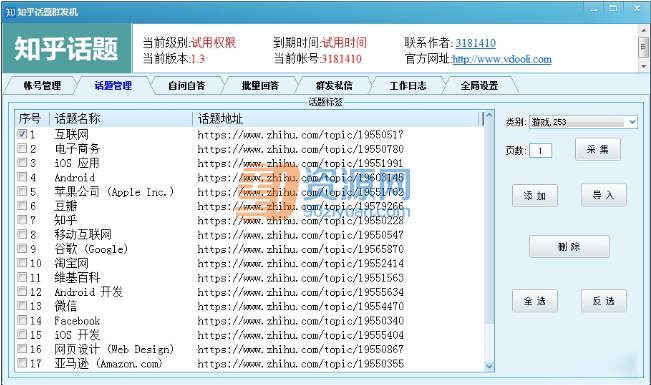Open the 自问自答 tab
Image resolution: width=651 pixels, height=385 pixels.
coord(186,86)
